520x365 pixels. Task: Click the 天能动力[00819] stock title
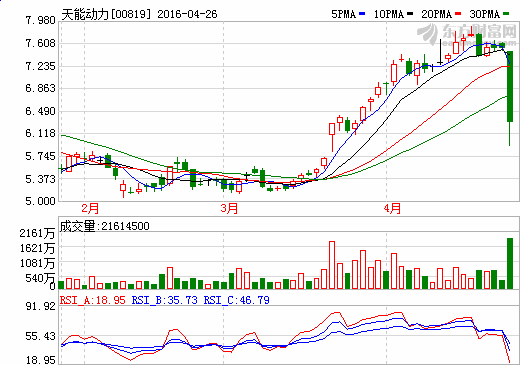(x=106, y=14)
